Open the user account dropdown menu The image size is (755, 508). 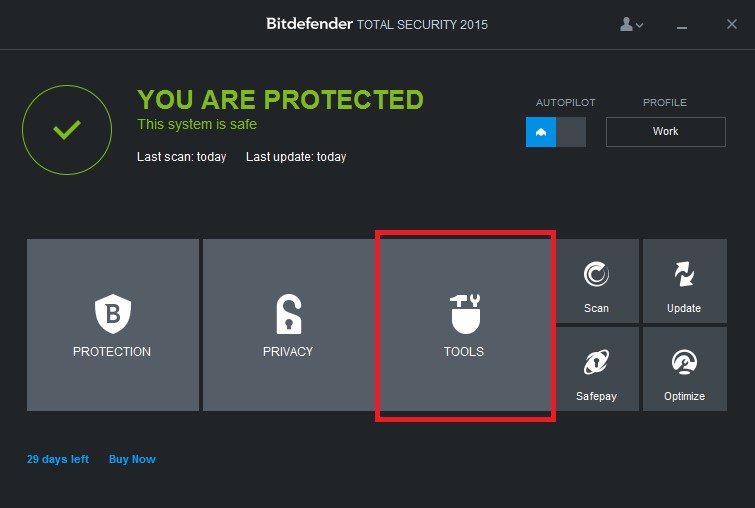(x=631, y=24)
